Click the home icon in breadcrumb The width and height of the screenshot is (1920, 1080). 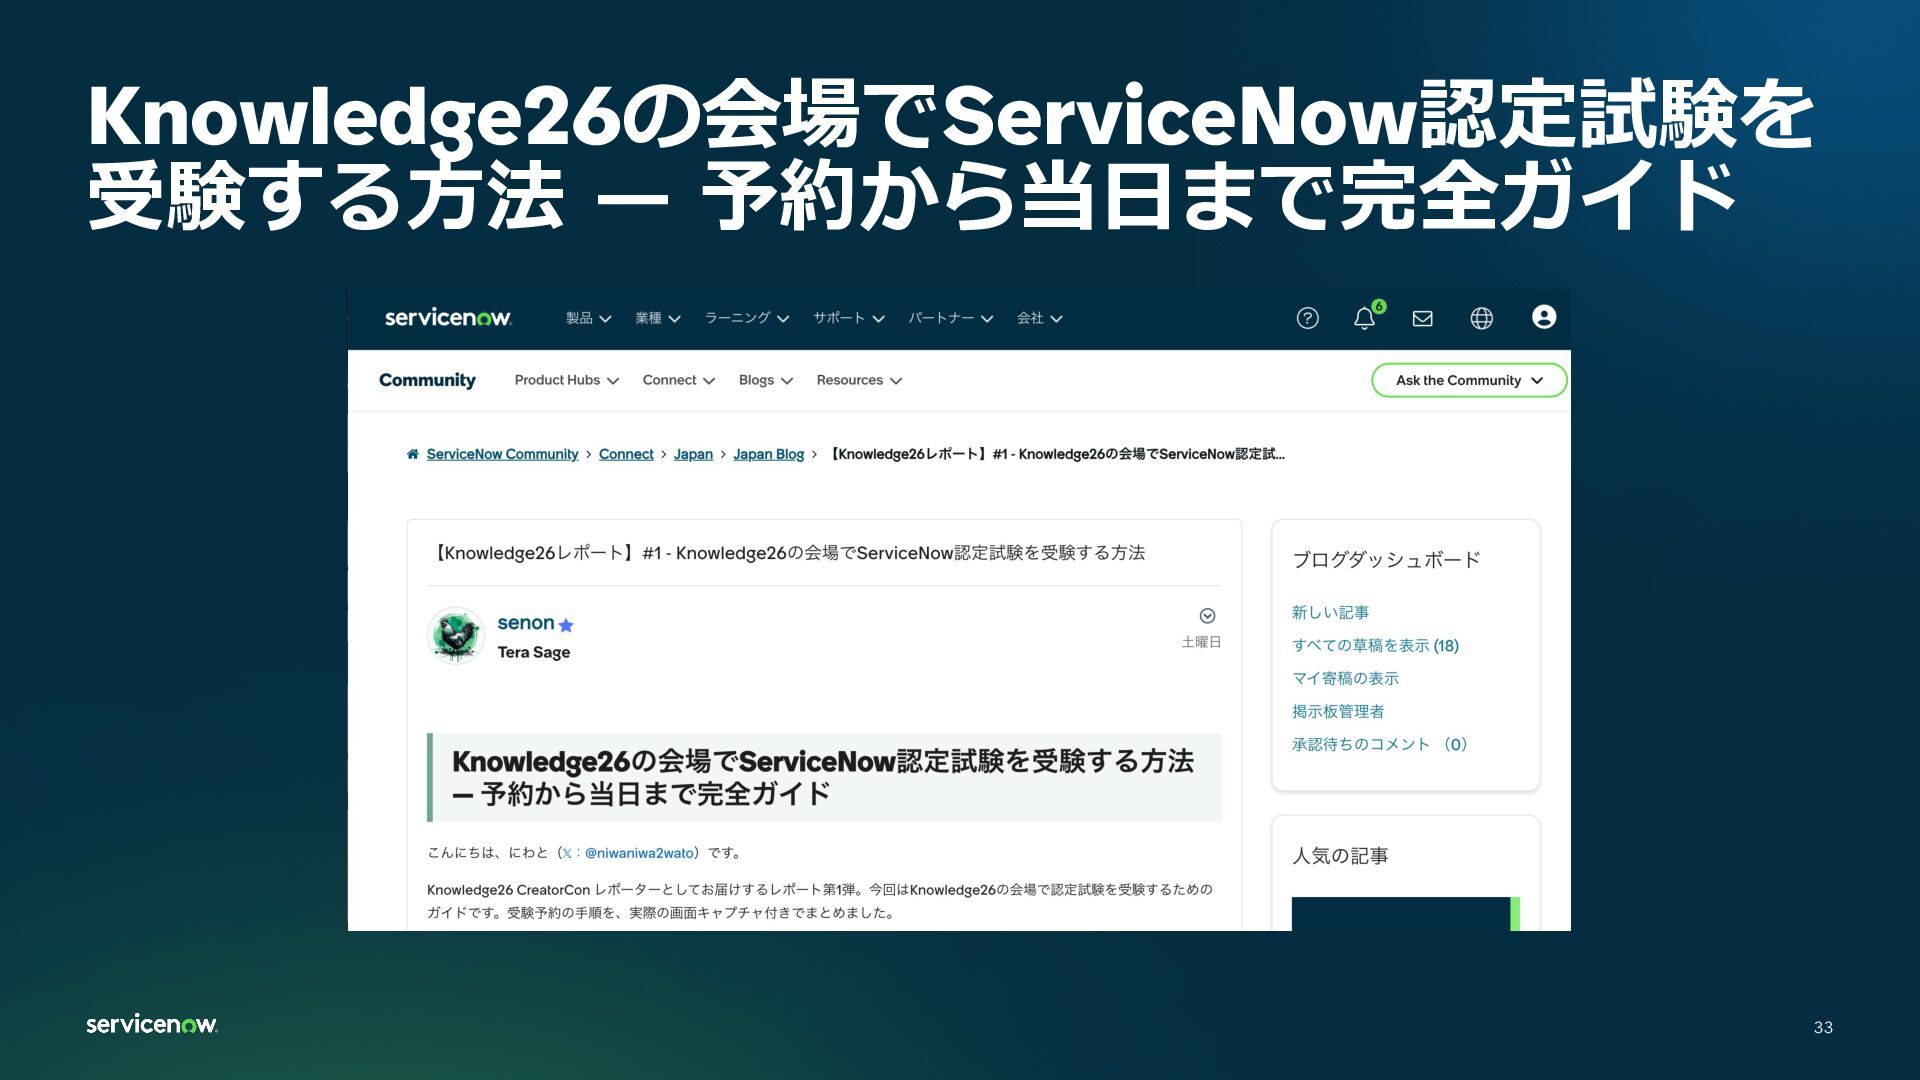coord(412,454)
